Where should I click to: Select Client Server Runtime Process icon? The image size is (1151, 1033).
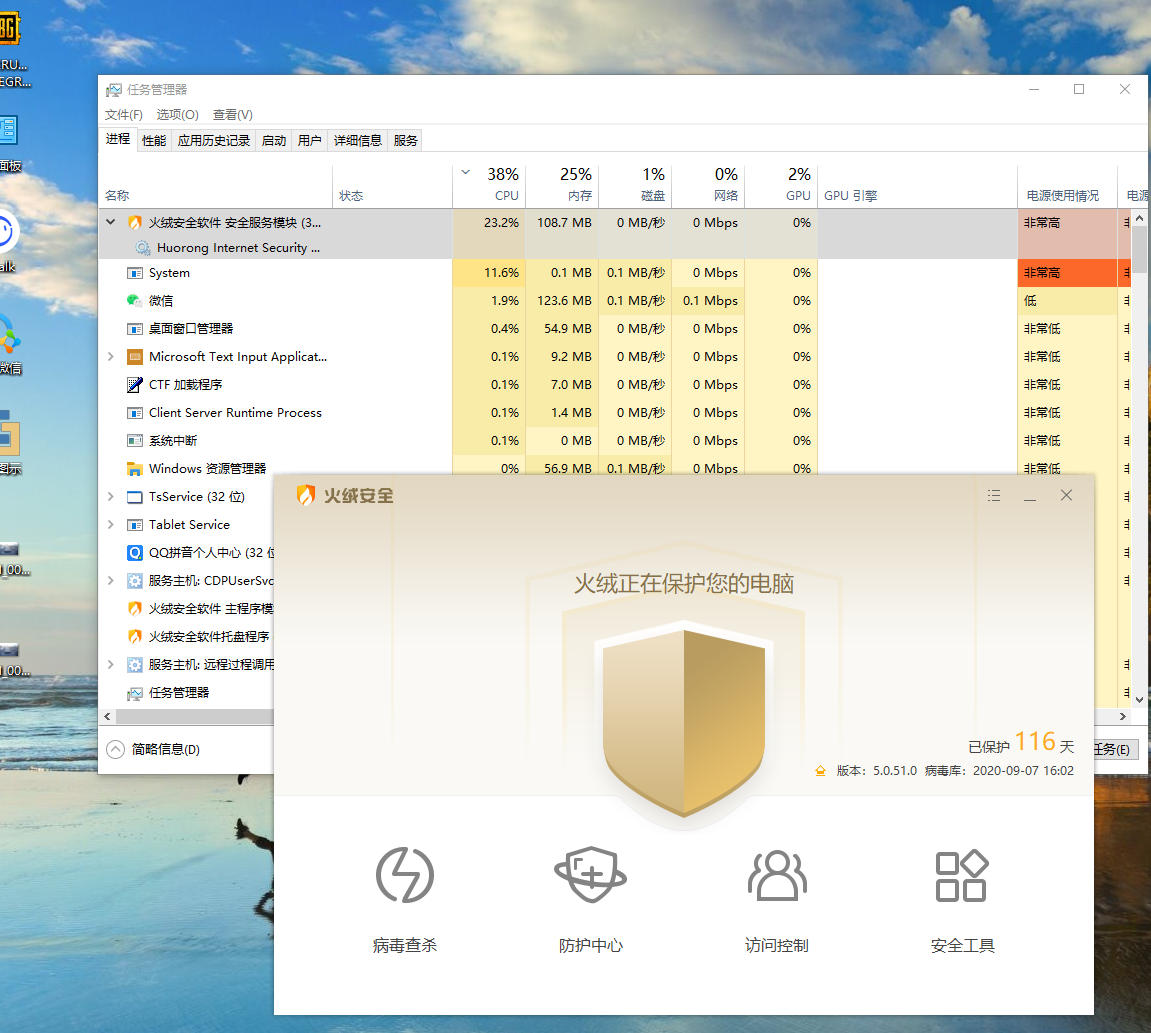(x=134, y=413)
